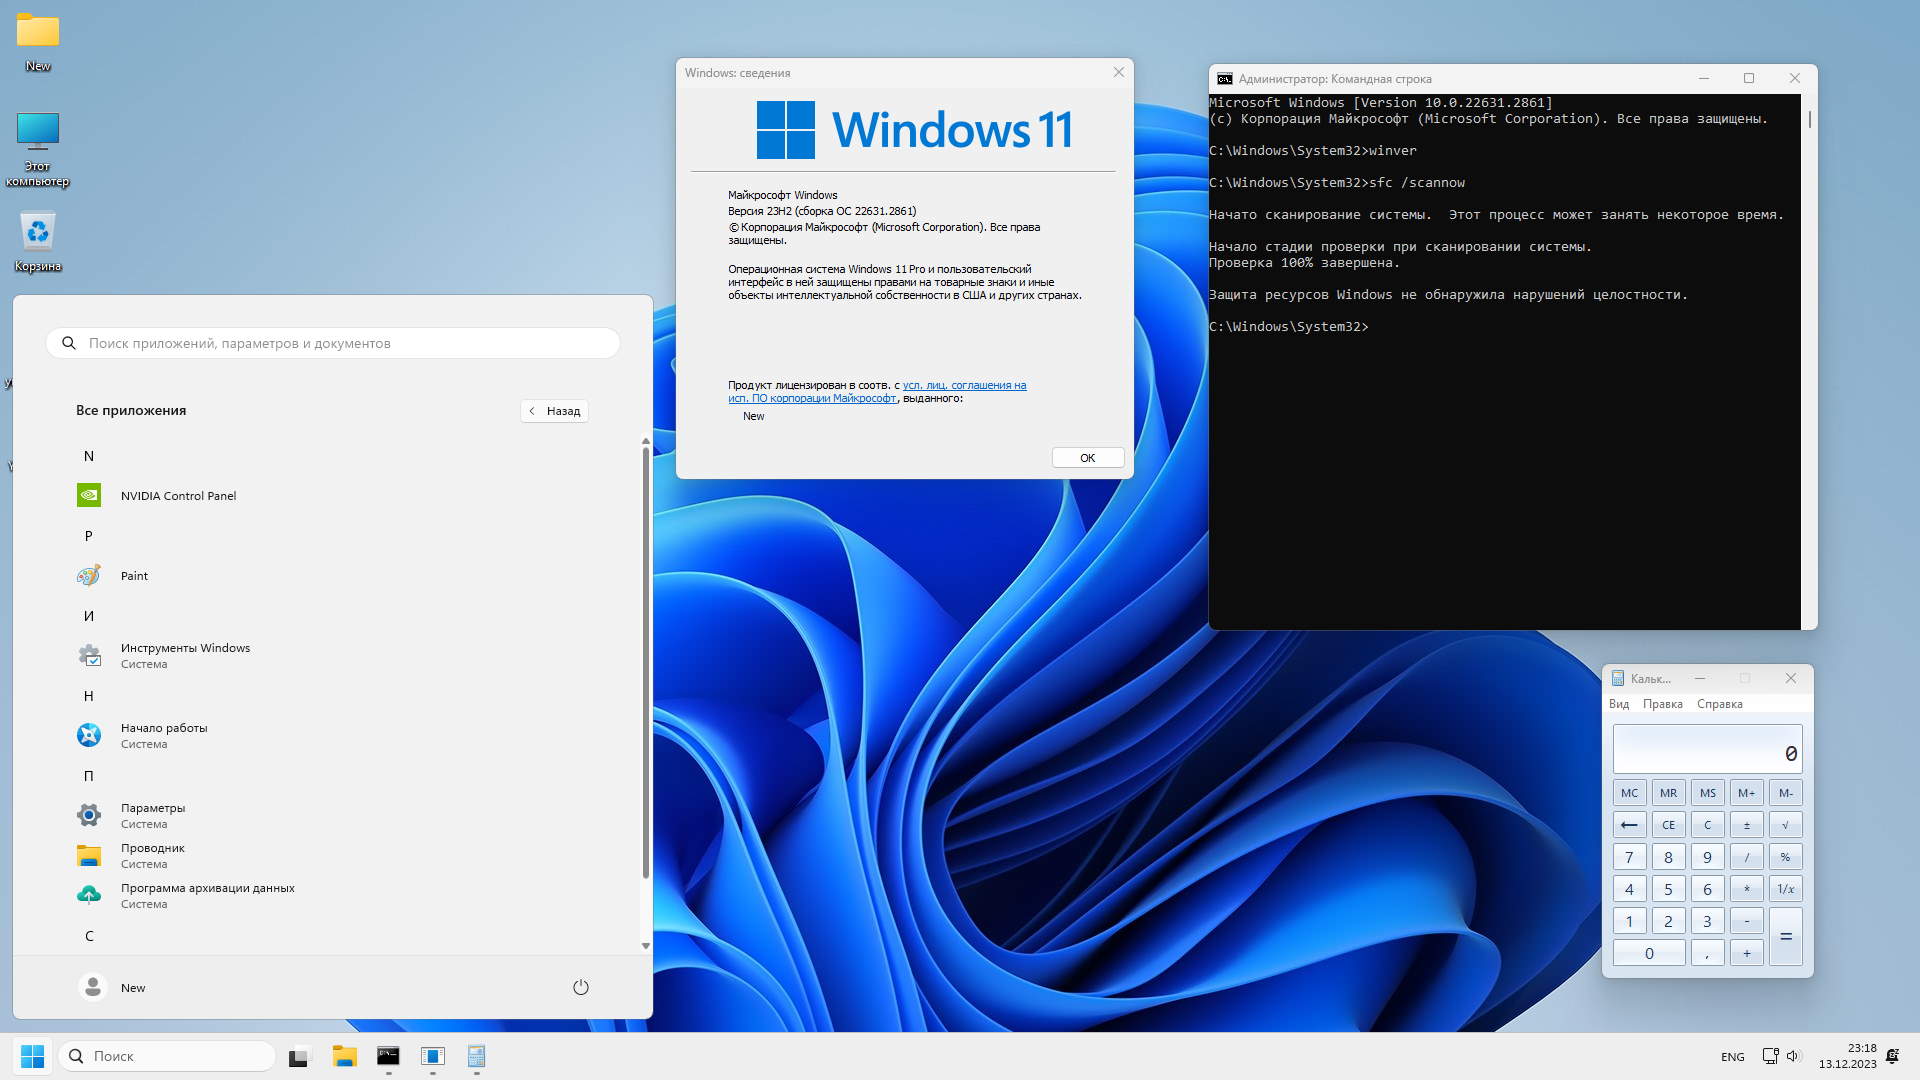
Task: Open volume icon in system tray
Action: point(1792,1056)
